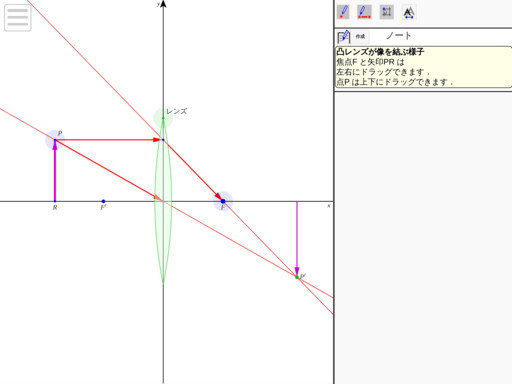512x384 pixels.
Task: Open the hamburger menu
Action: click(x=18, y=18)
